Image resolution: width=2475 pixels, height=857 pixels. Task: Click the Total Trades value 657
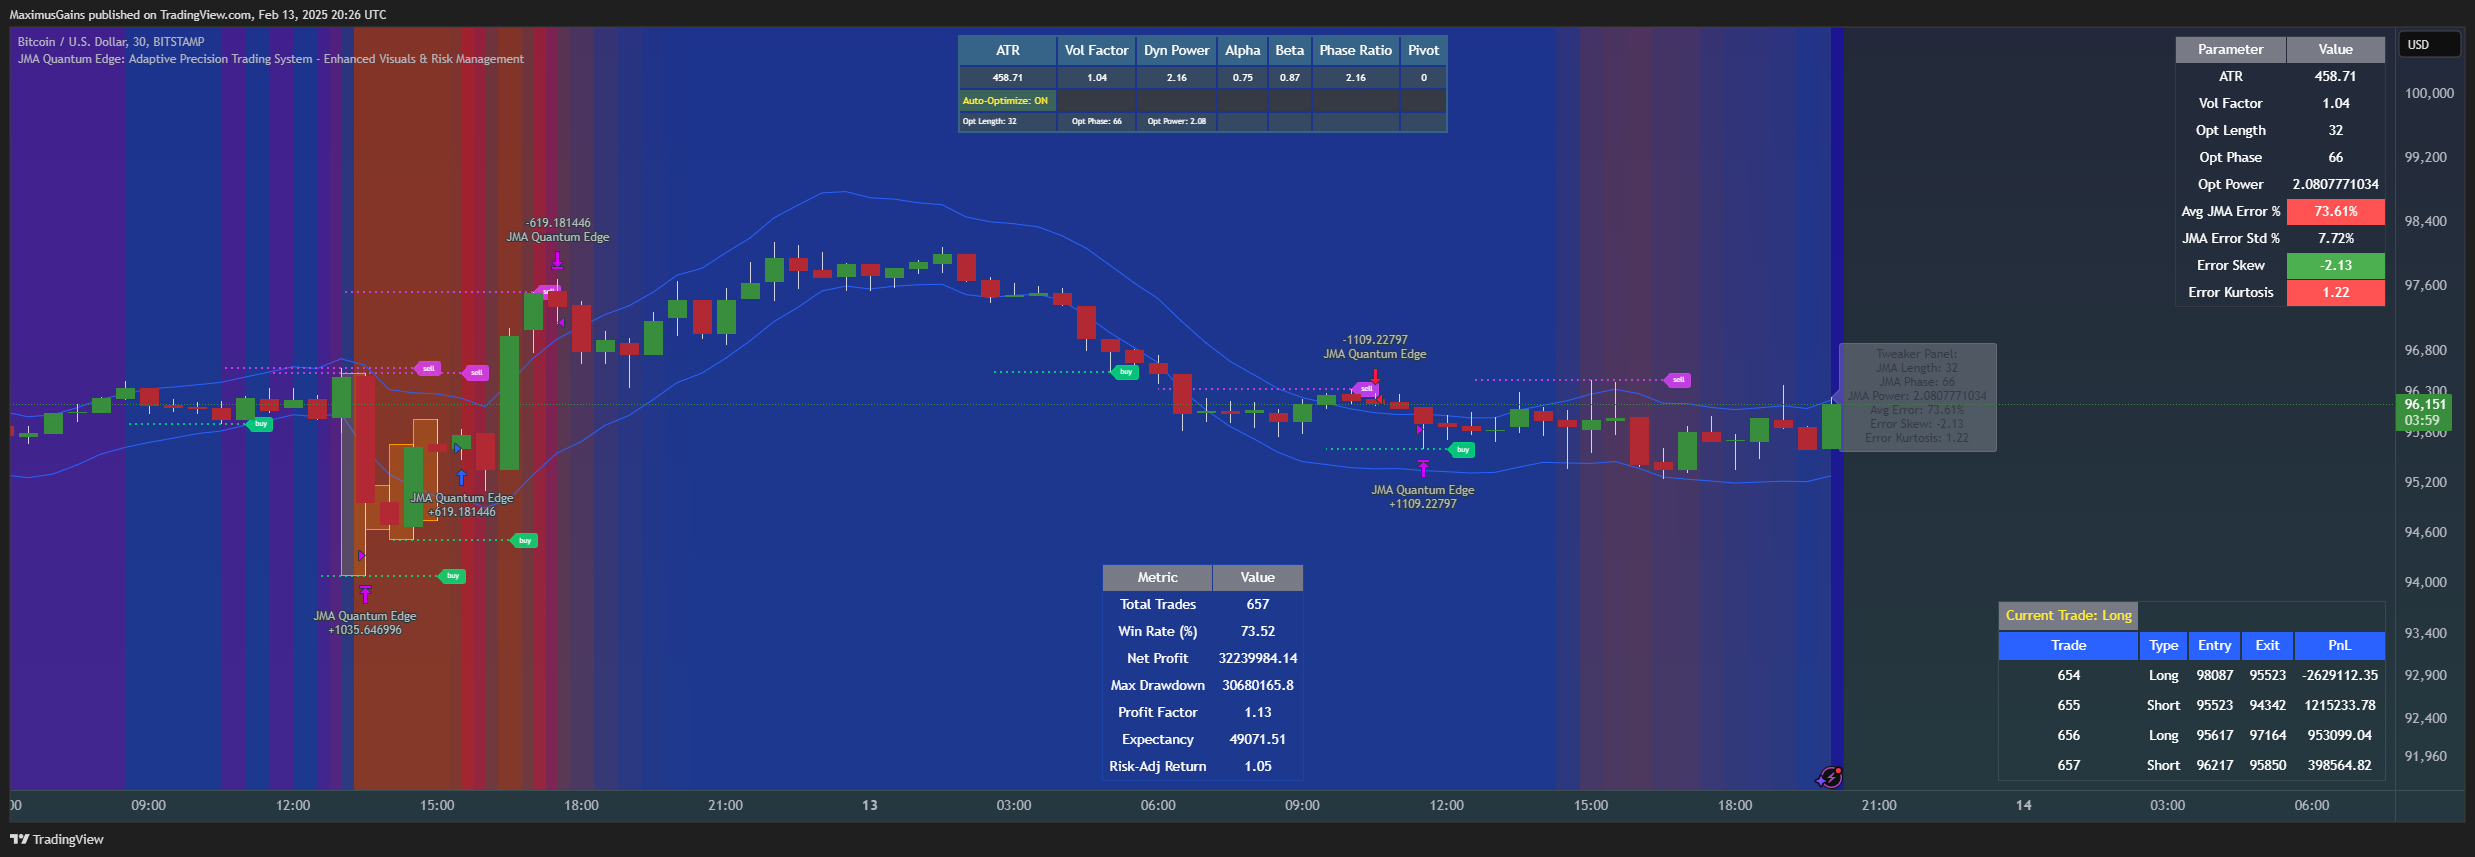coord(1258,605)
